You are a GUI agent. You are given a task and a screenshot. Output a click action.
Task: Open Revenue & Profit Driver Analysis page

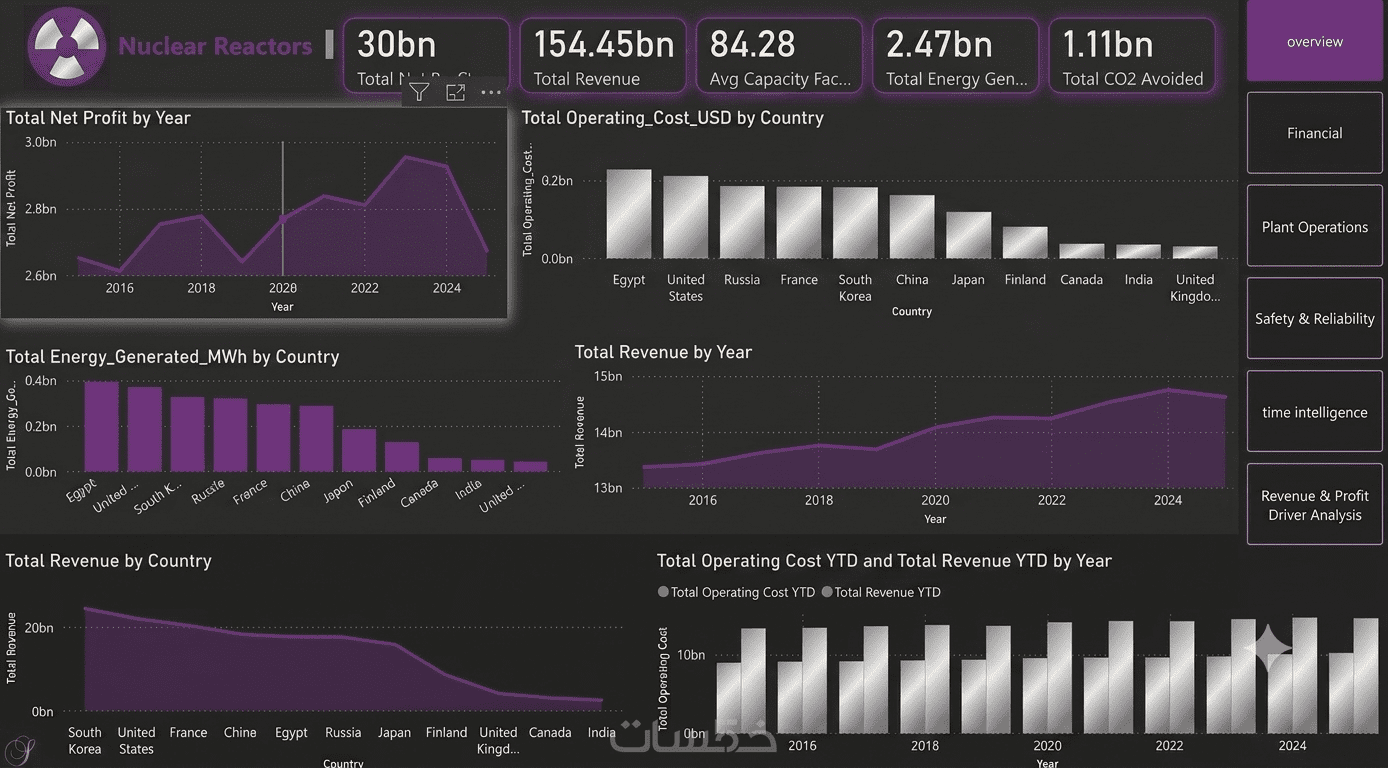pos(1315,505)
